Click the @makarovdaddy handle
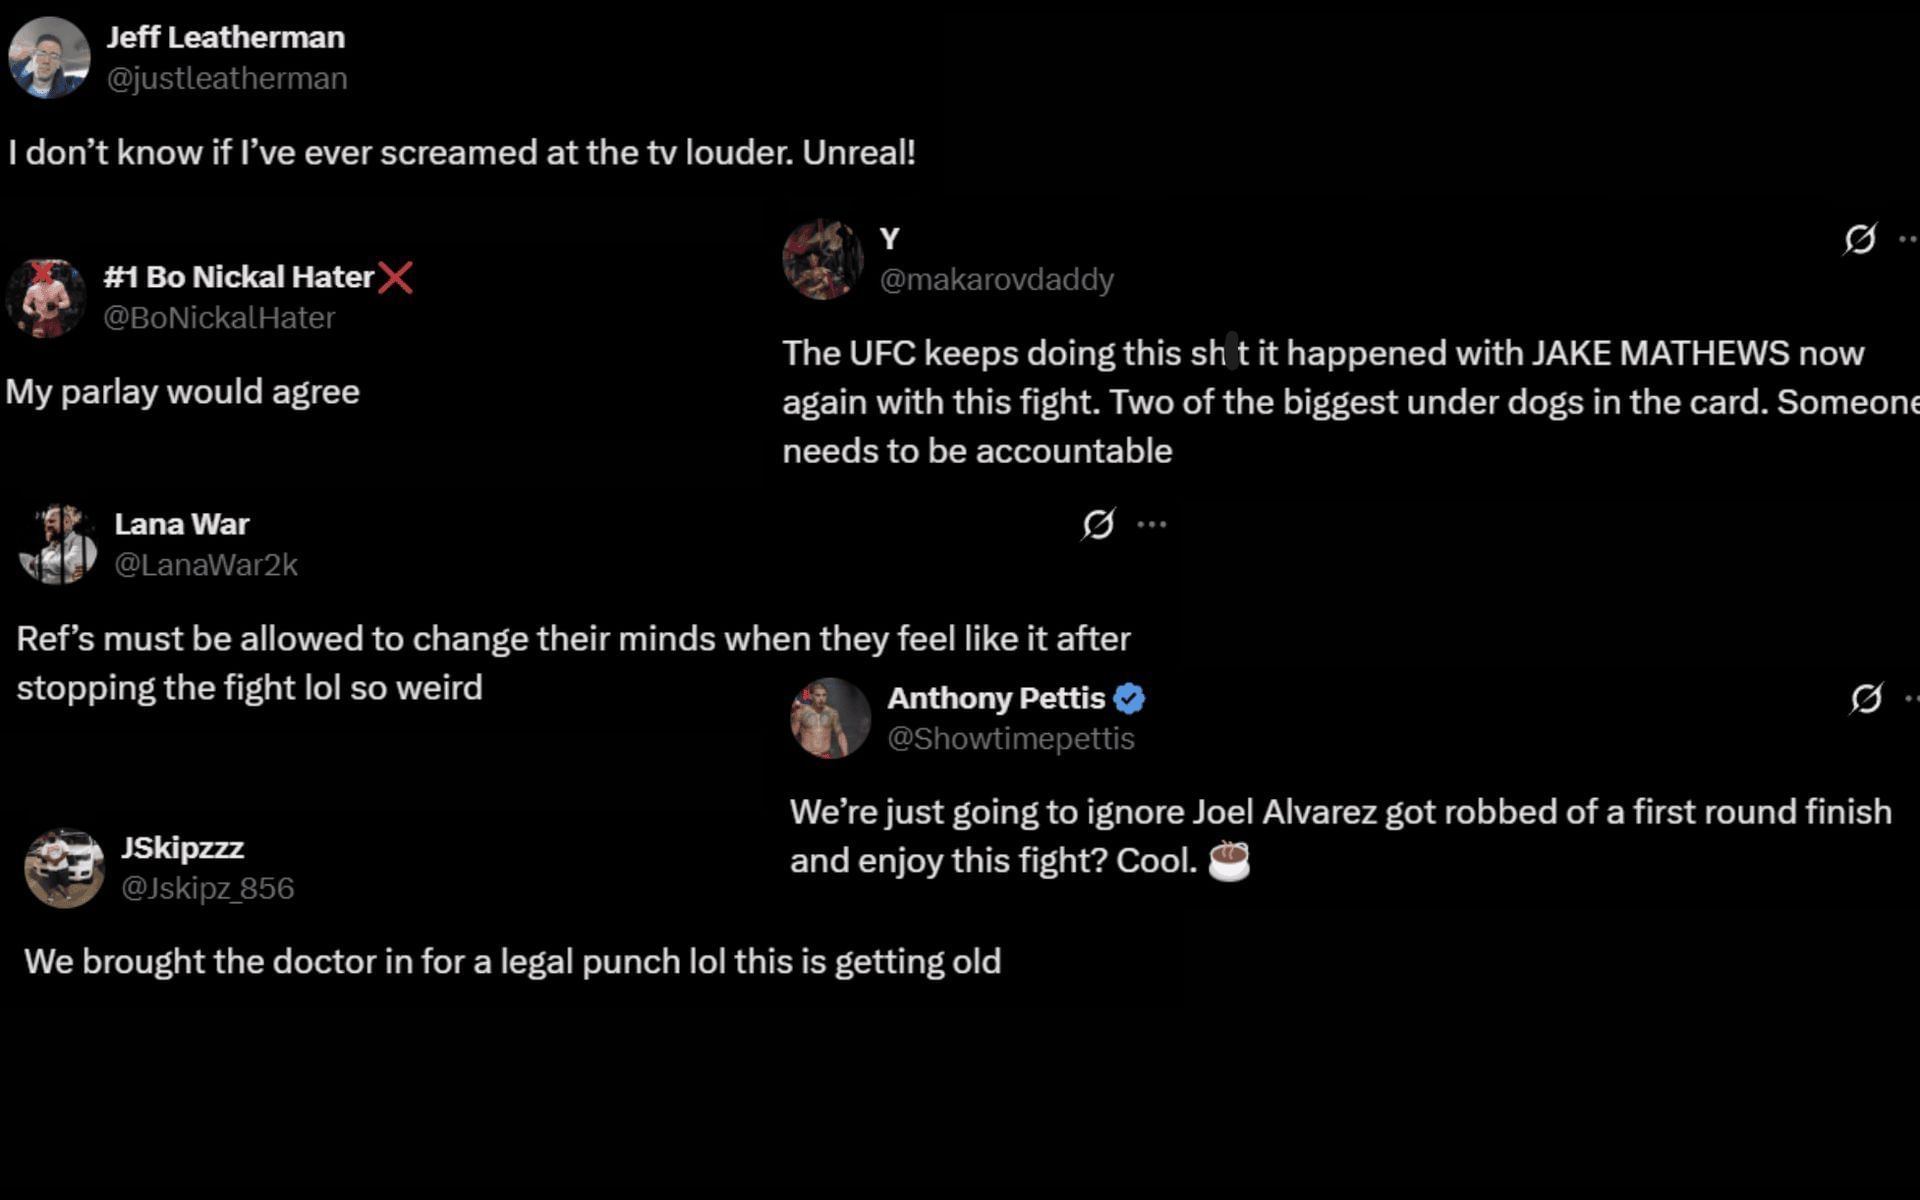 [x=996, y=280]
